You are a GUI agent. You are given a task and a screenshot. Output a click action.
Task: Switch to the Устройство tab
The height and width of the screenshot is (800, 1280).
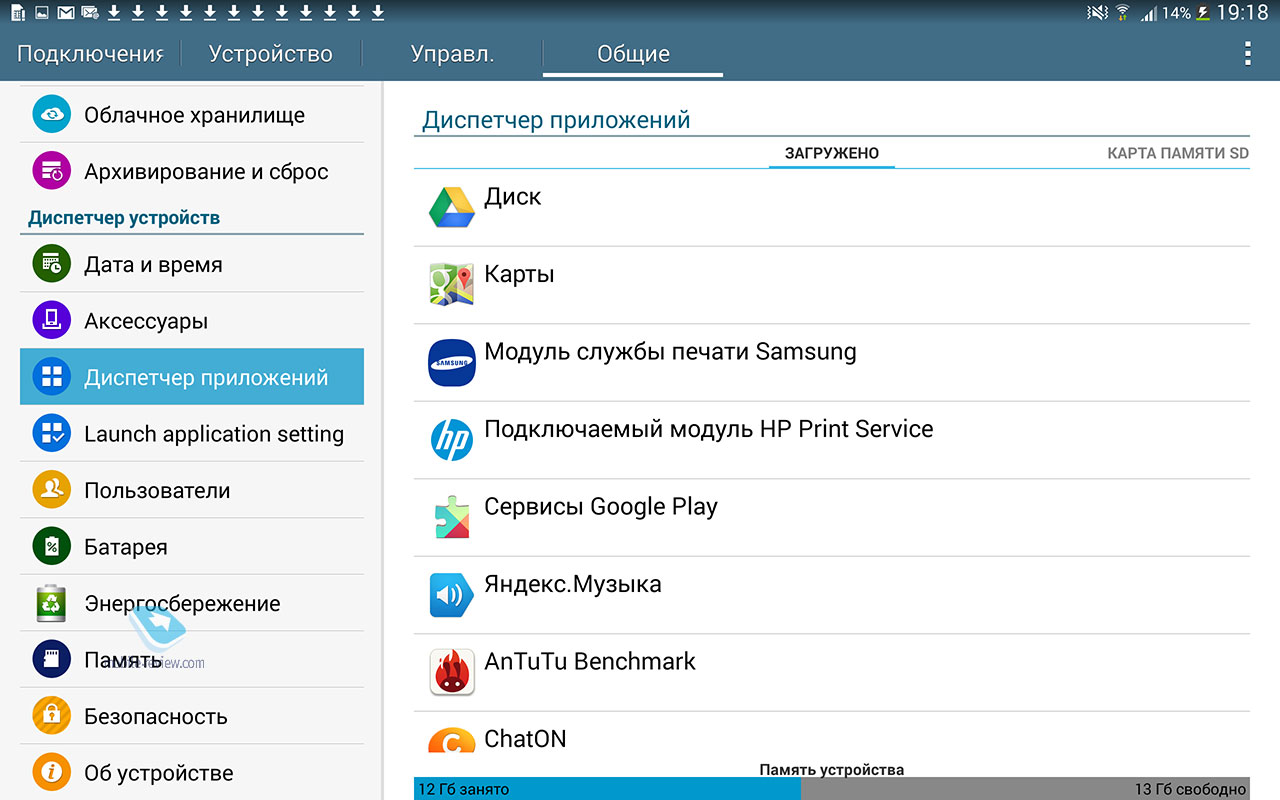[x=270, y=54]
